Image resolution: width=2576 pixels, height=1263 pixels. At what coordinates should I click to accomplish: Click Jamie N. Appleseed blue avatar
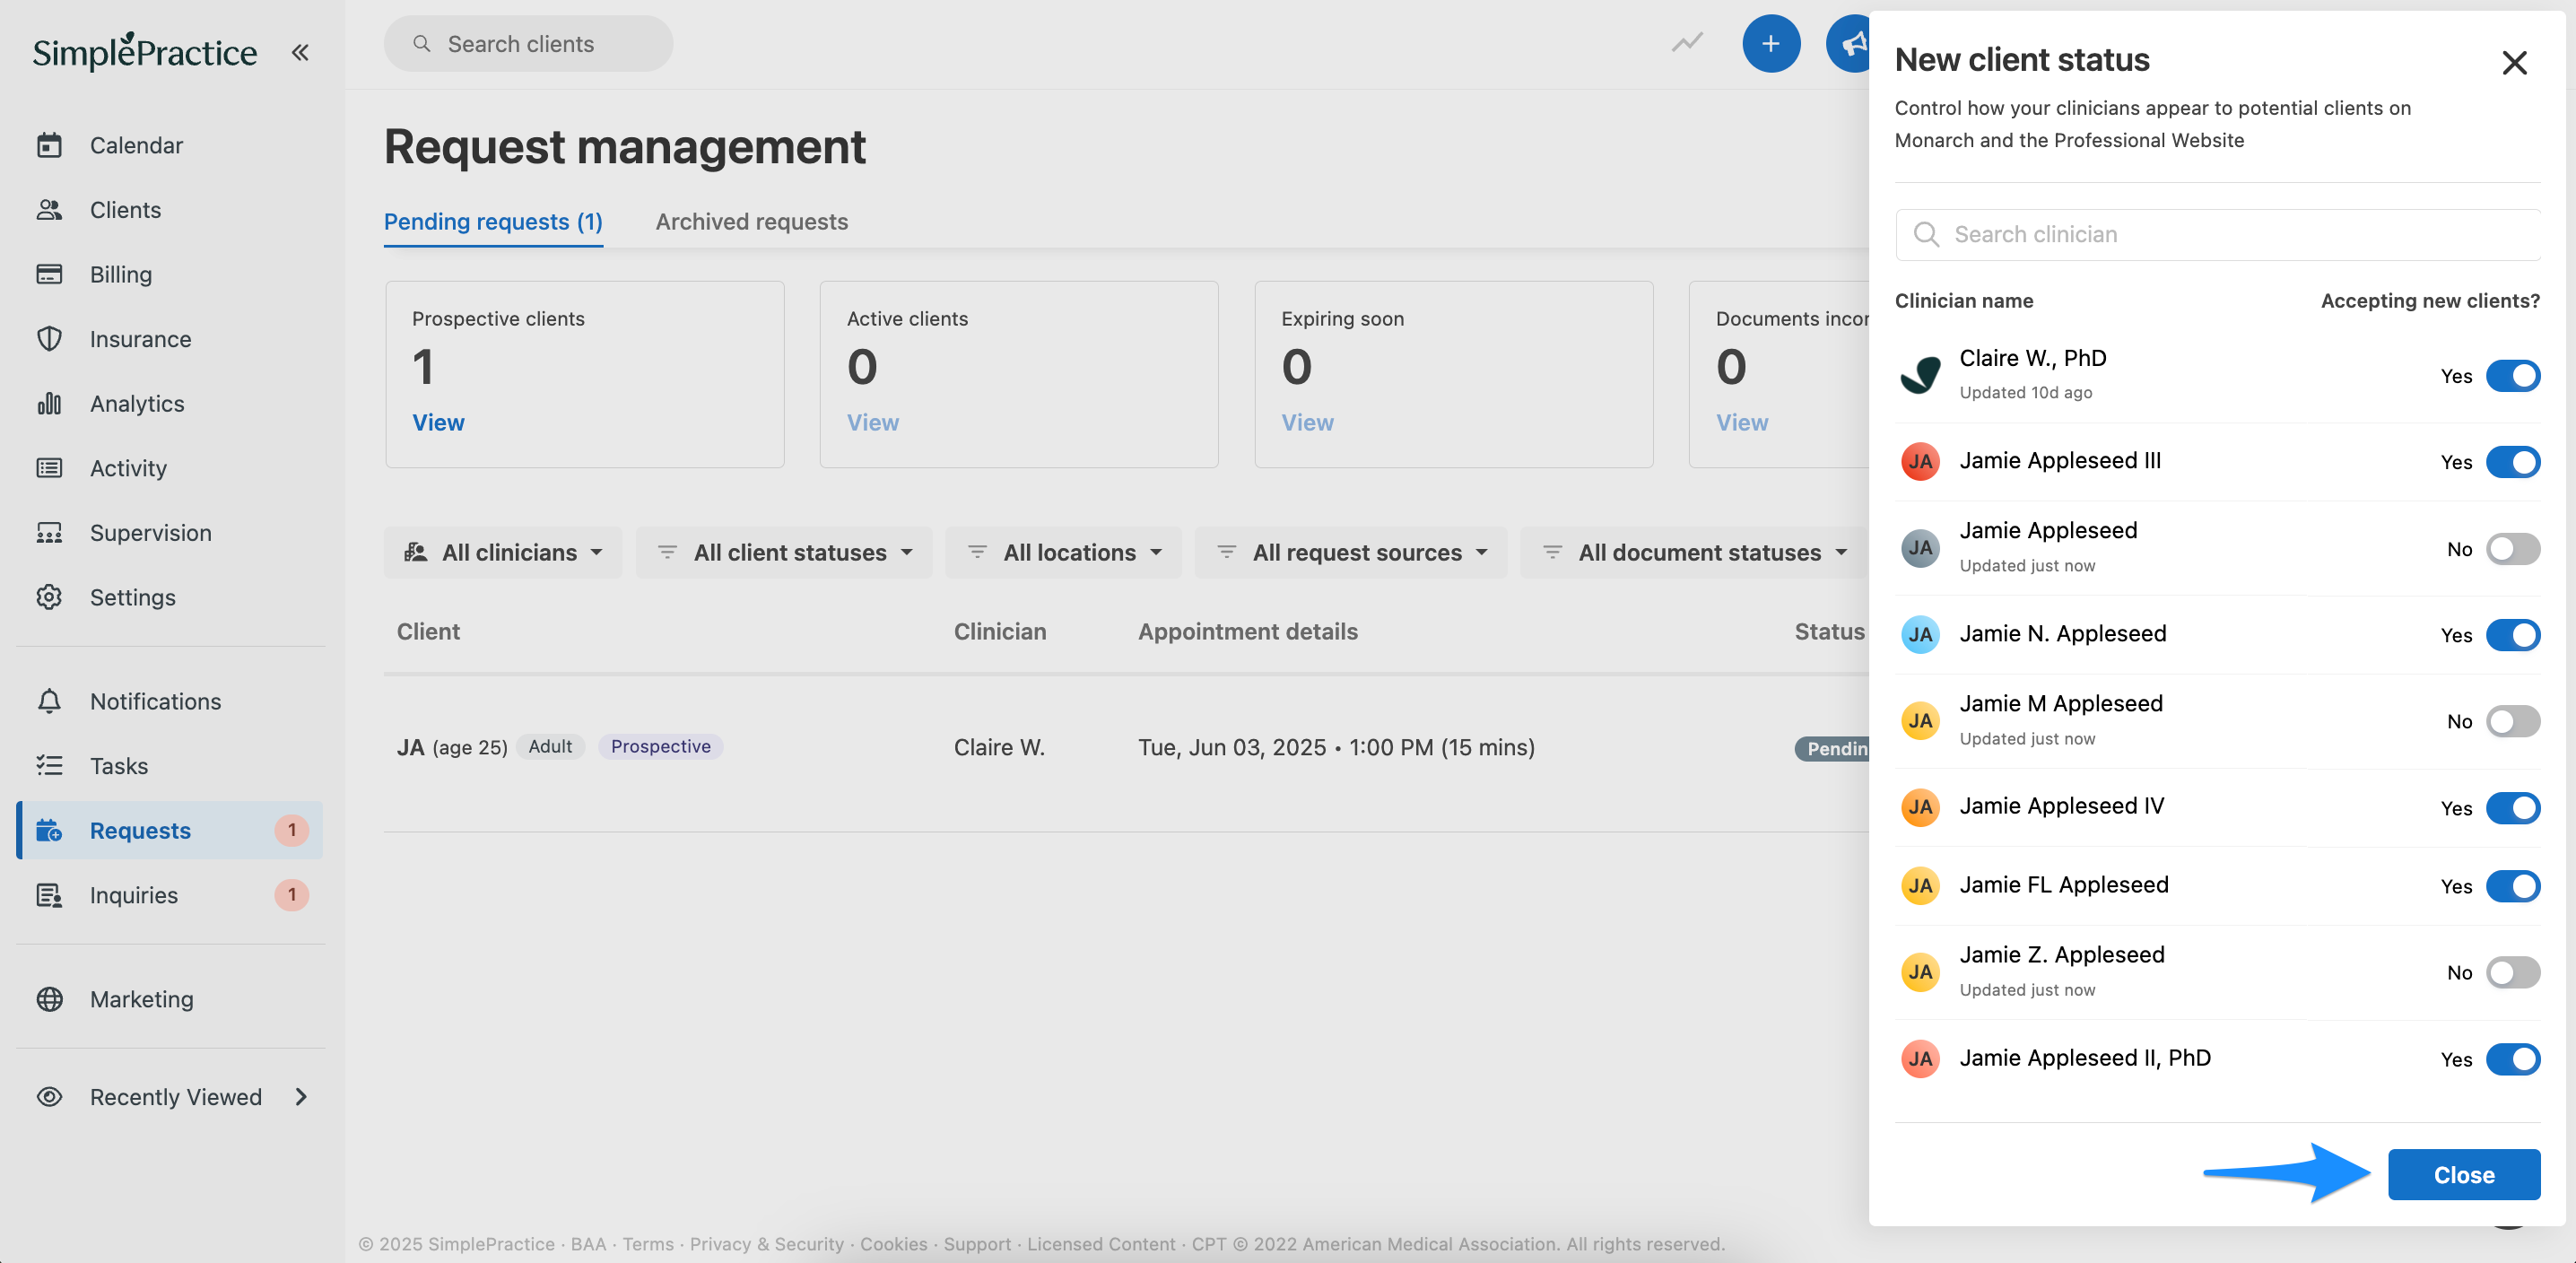(1920, 634)
